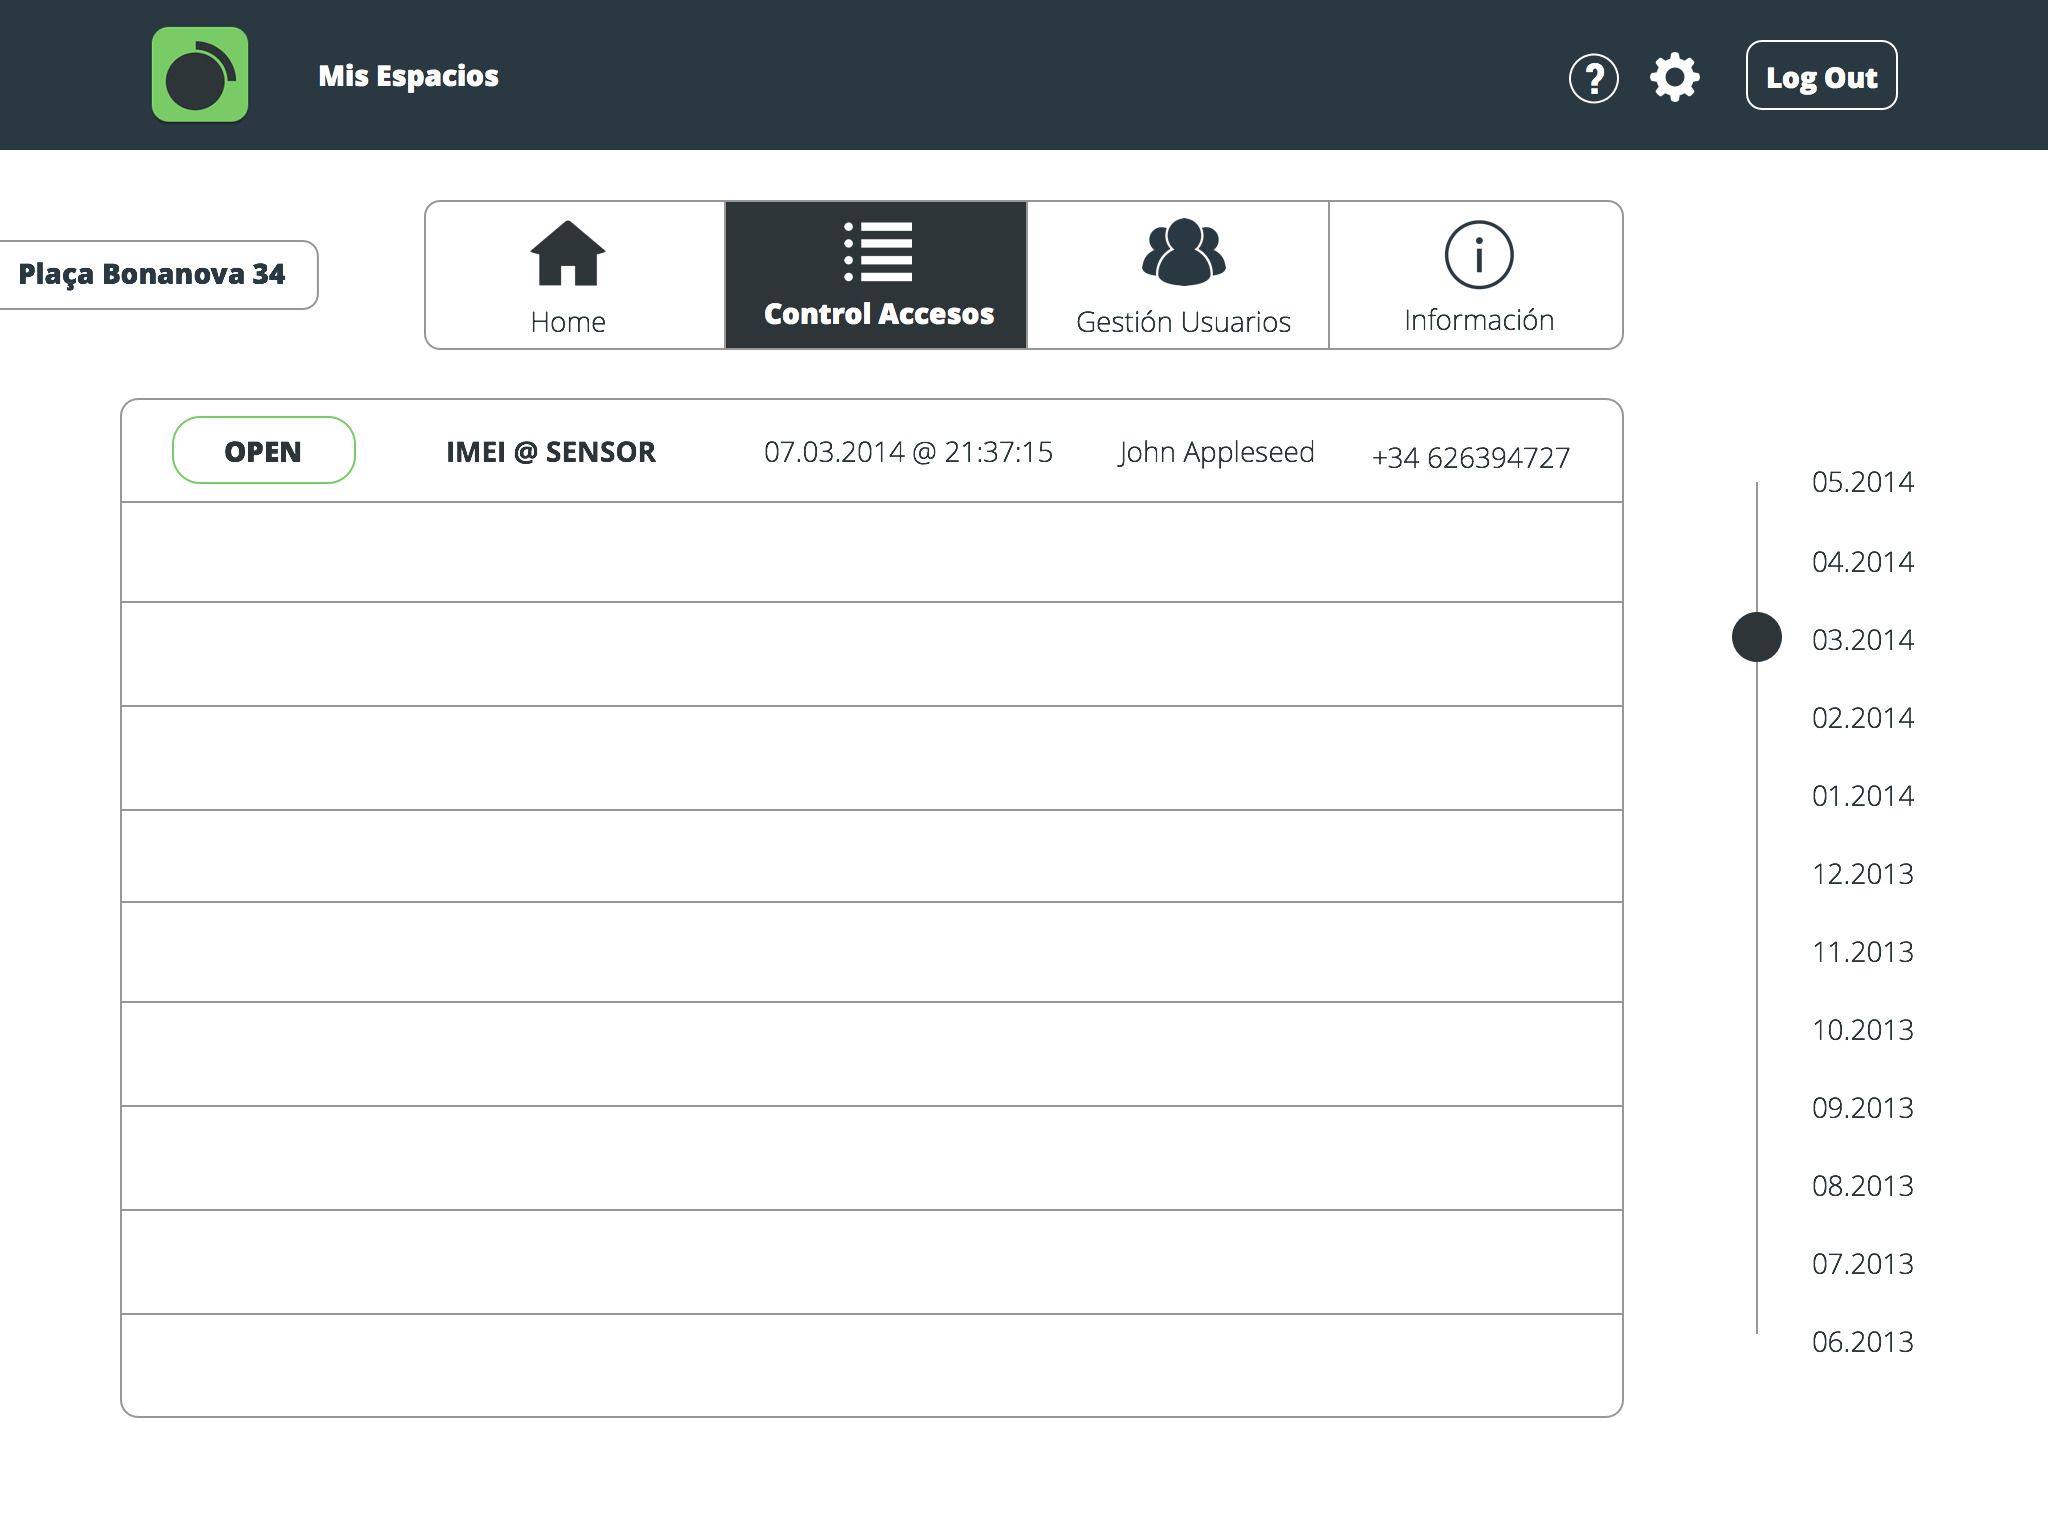Click the green app logo icon
This screenshot has width=2048, height=1536.
click(200, 75)
